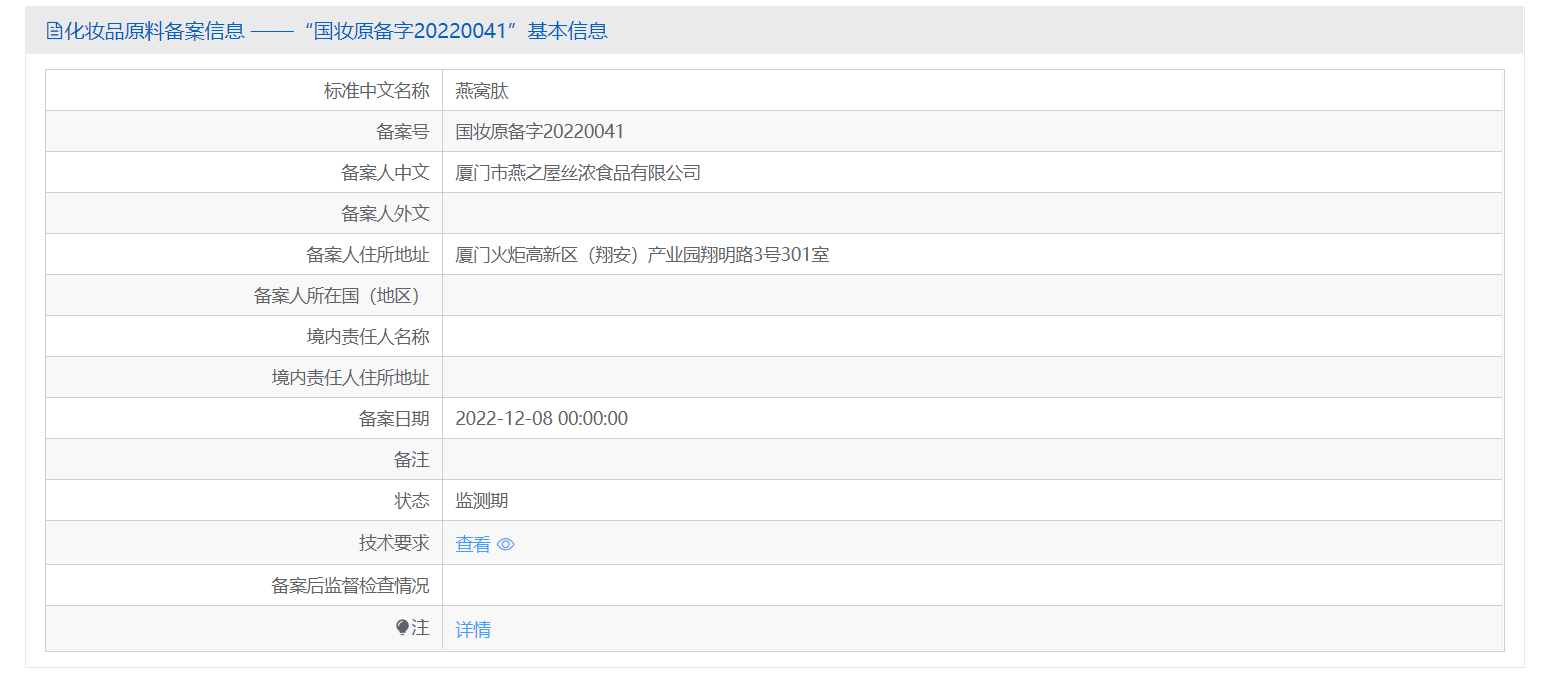The width and height of the screenshot is (1554, 685).
Task: Click the label 境内责任人名称
Action: click(x=368, y=337)
